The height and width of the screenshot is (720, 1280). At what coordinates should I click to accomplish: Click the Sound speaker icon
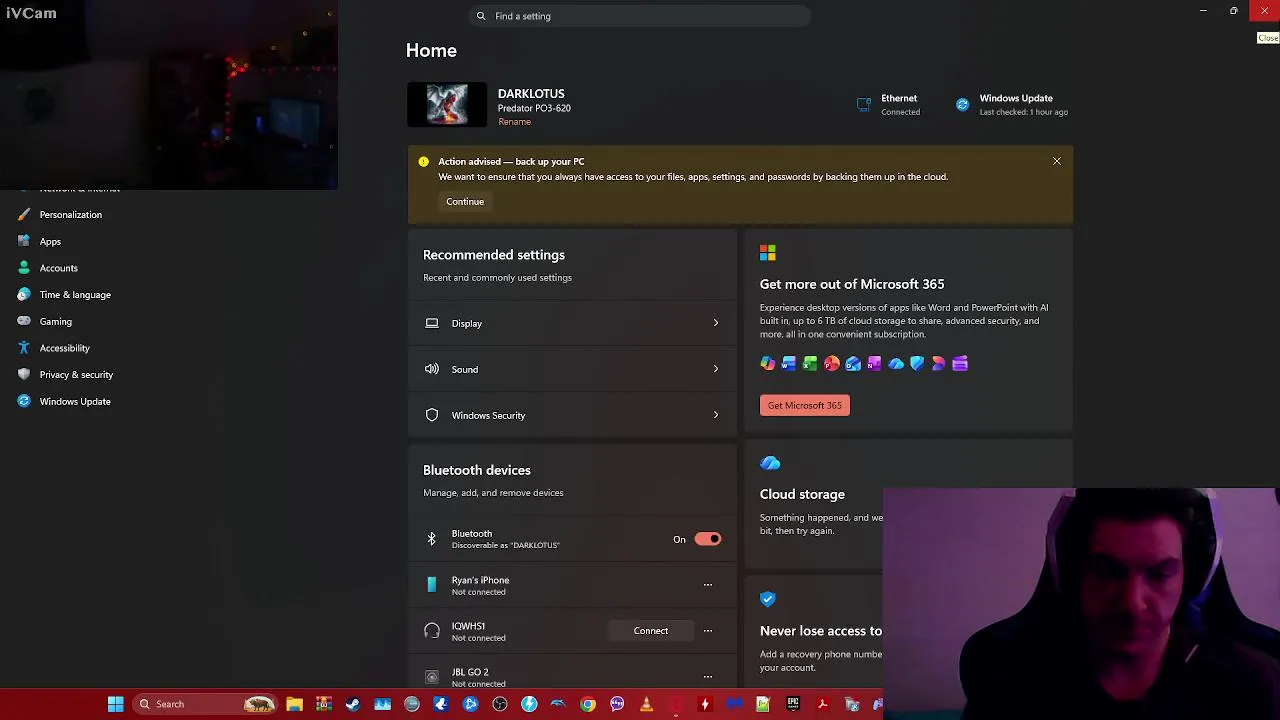click(432, 369)
